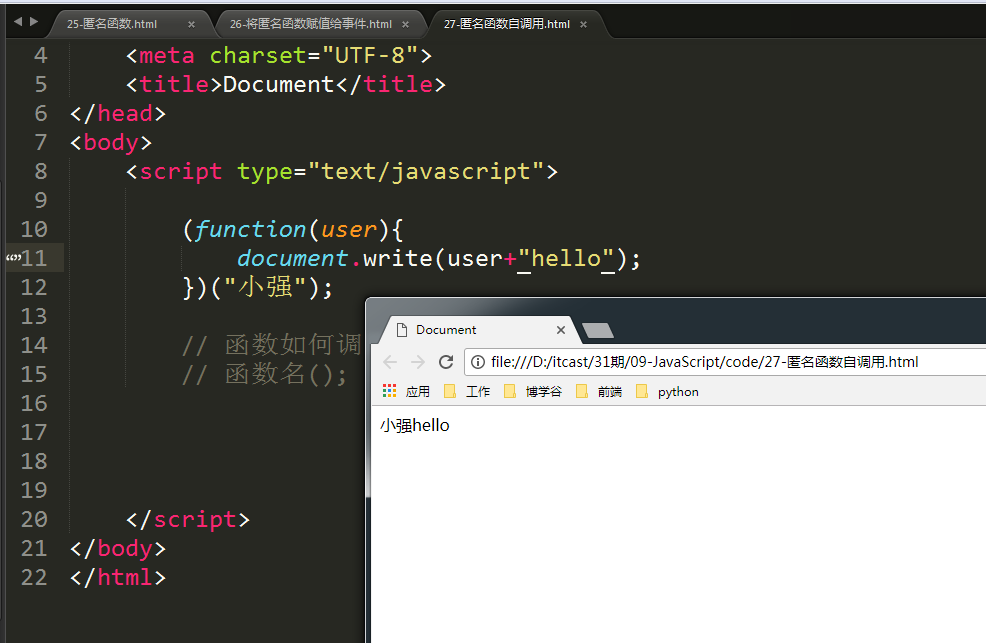Close the 25-匿名函数.html tab
The width and height of the screenshot is (986, 643).
(x=191, y=24)
